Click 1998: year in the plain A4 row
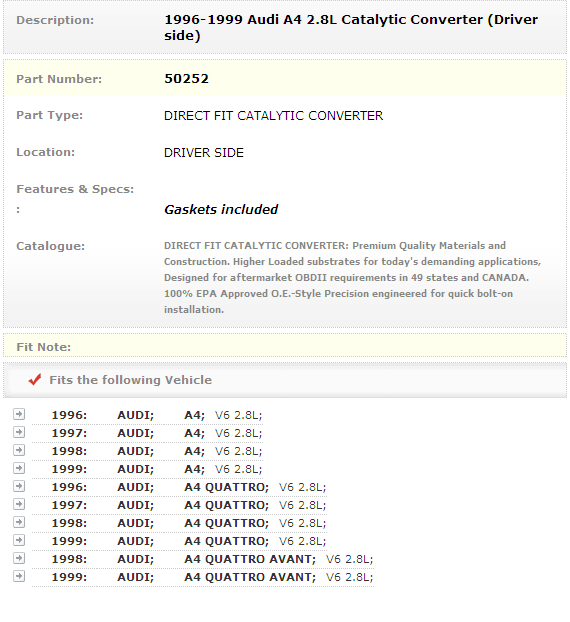This screenshot has height=622, width=570. pyautogui.click(x=69, y=451)
